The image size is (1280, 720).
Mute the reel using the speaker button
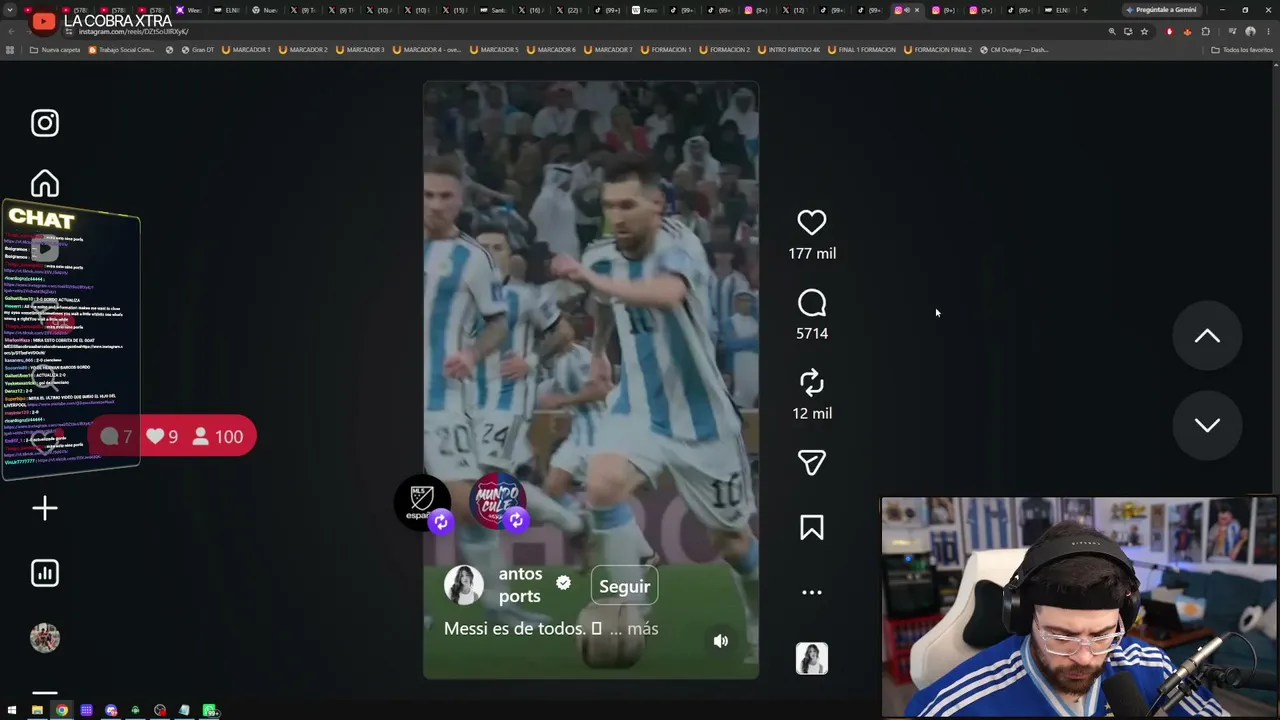click(721, 641)
